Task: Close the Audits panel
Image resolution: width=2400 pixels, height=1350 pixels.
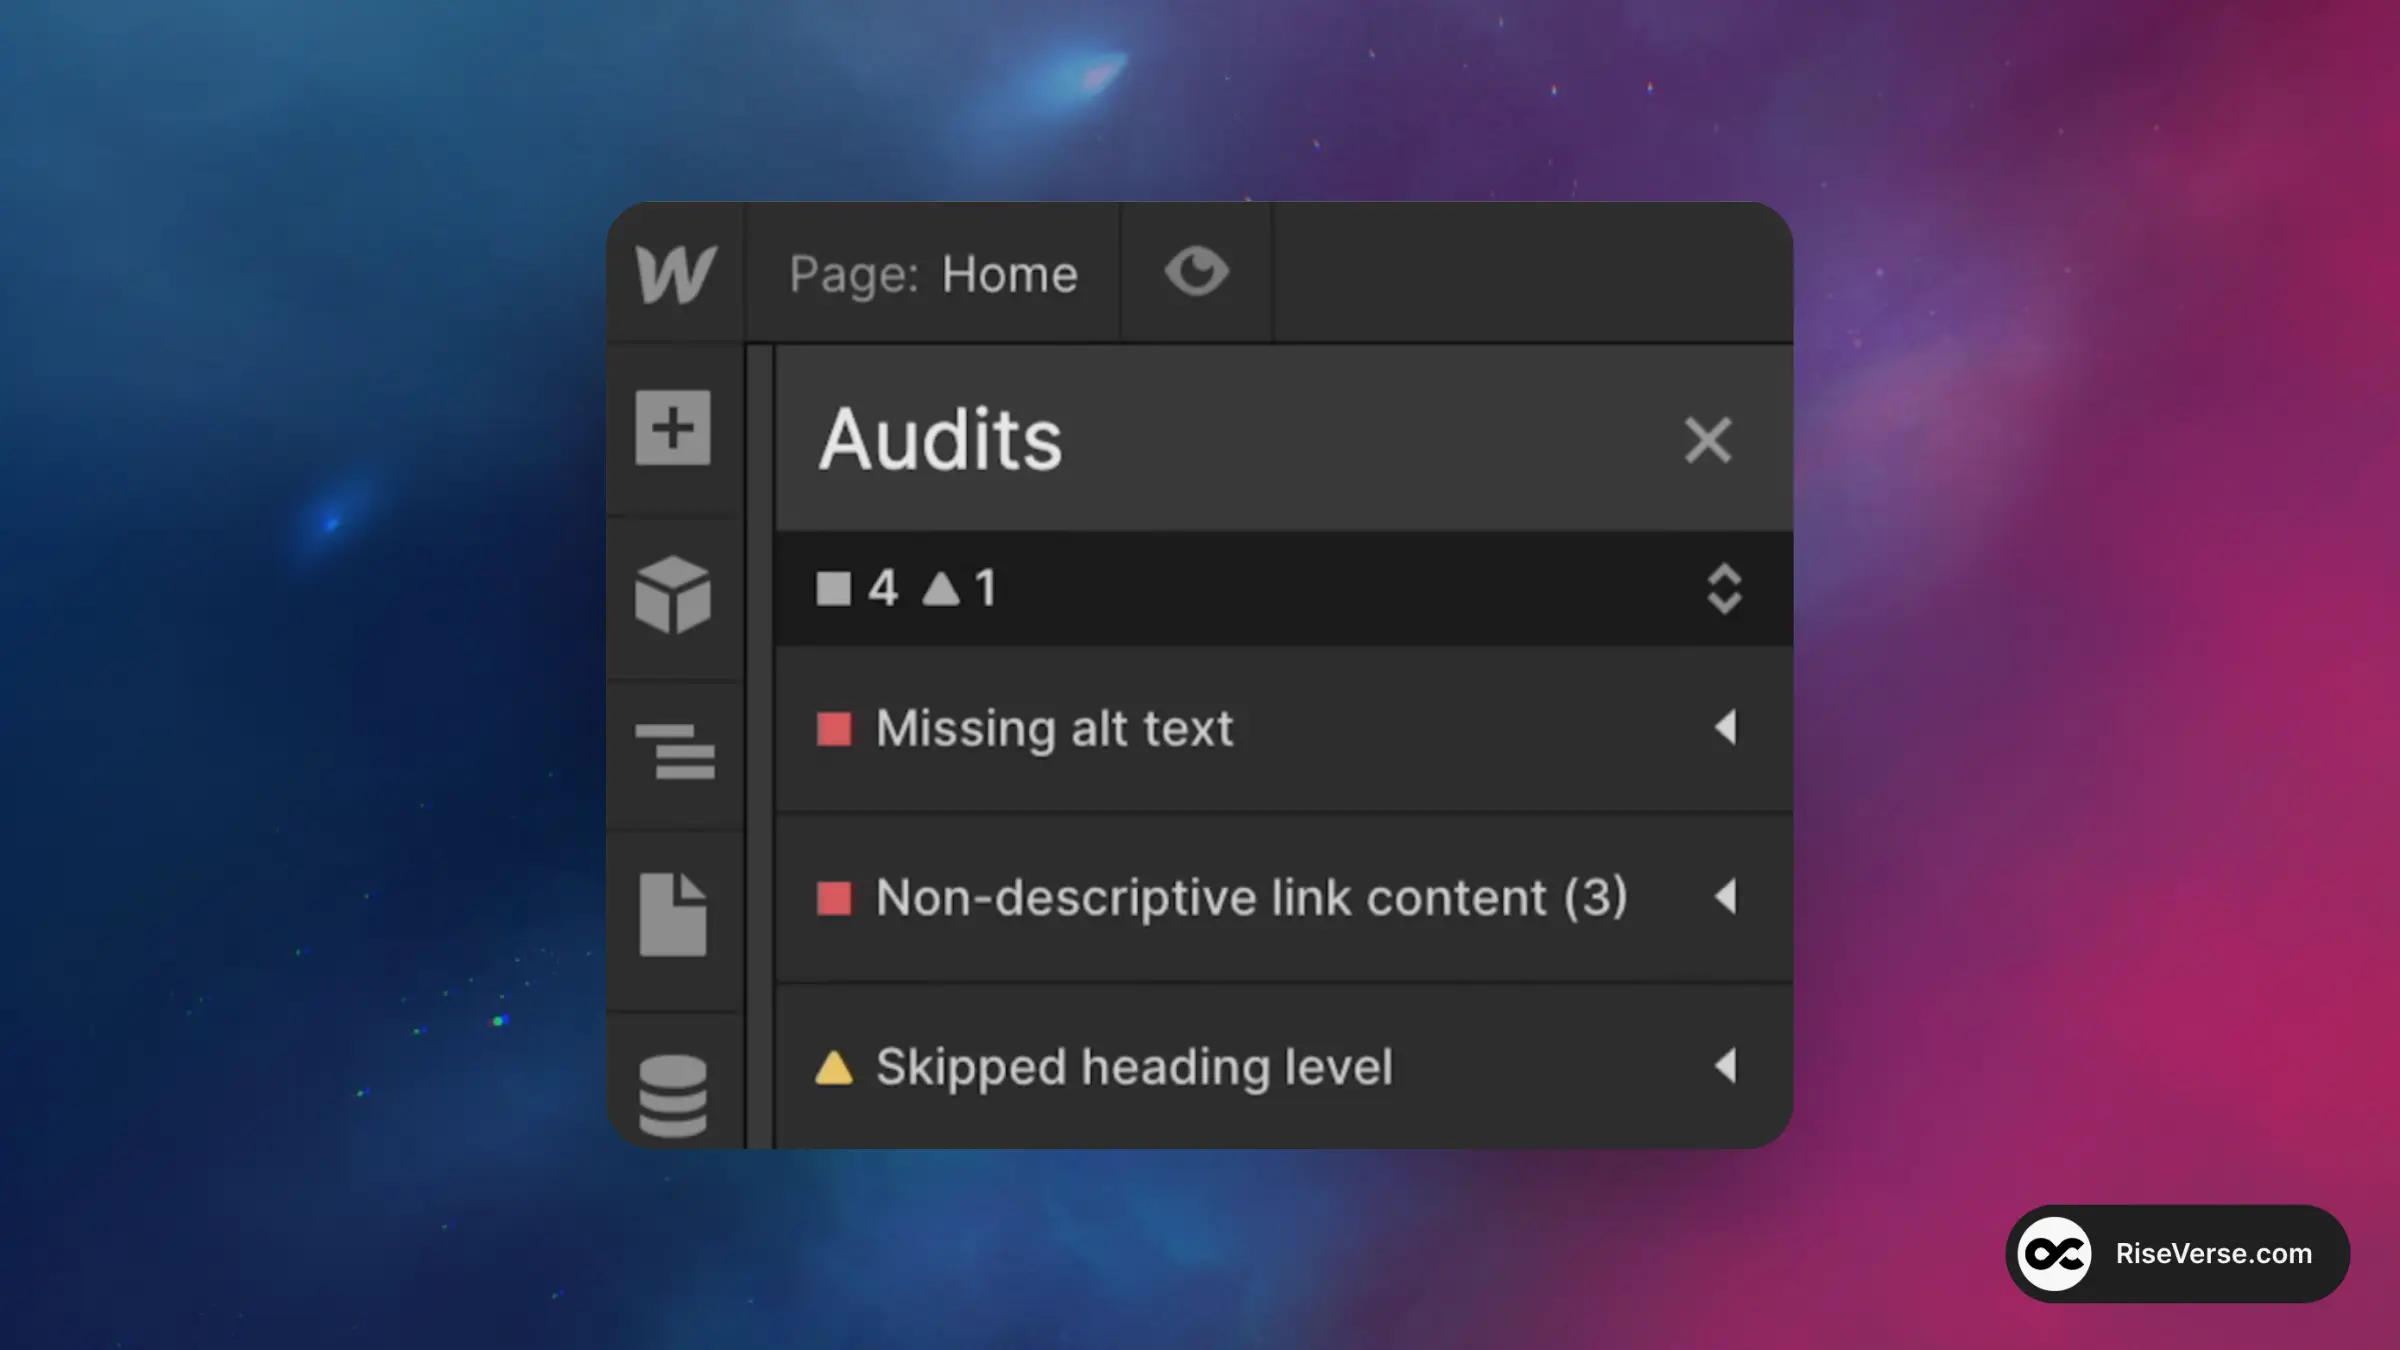Action: point(1707,440)
